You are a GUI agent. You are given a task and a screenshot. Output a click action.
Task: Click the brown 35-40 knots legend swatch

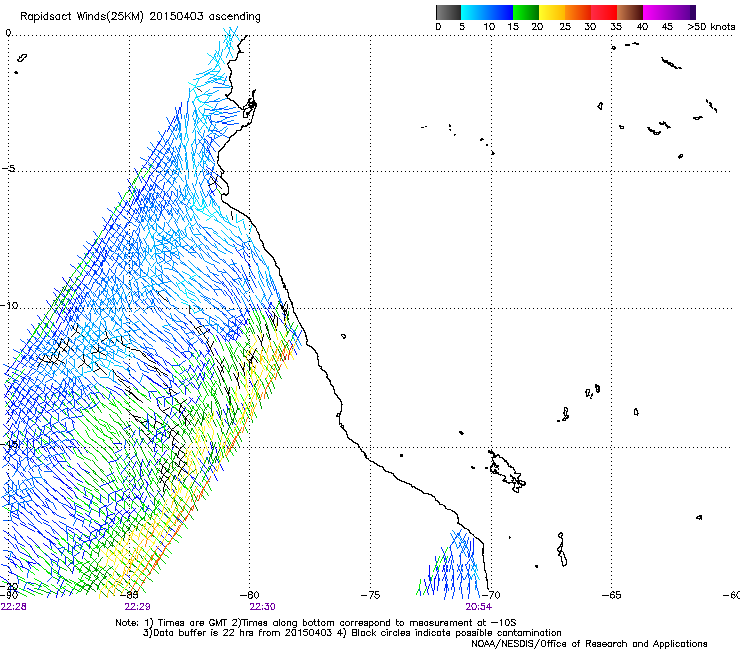coord(630,12)
